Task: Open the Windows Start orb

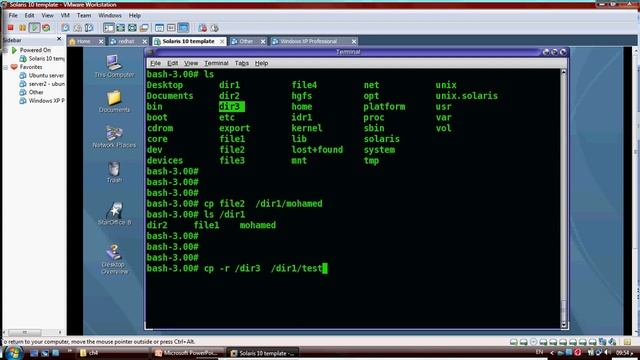Action: click(x=14, y=353)
